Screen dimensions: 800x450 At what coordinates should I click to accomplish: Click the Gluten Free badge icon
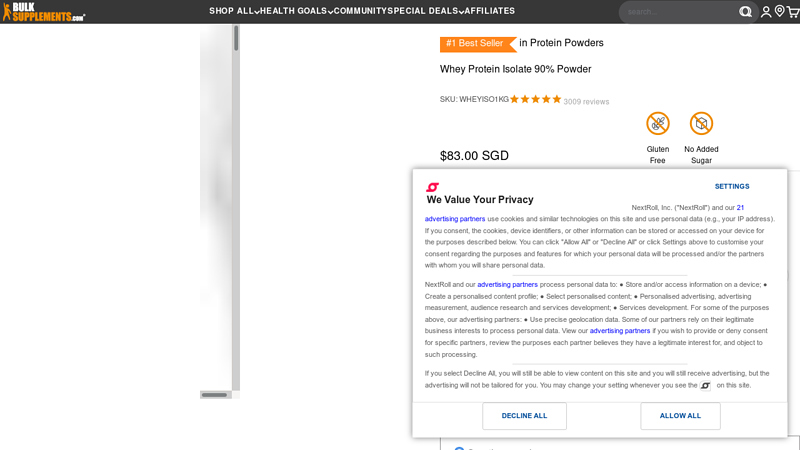click(658, 124)
